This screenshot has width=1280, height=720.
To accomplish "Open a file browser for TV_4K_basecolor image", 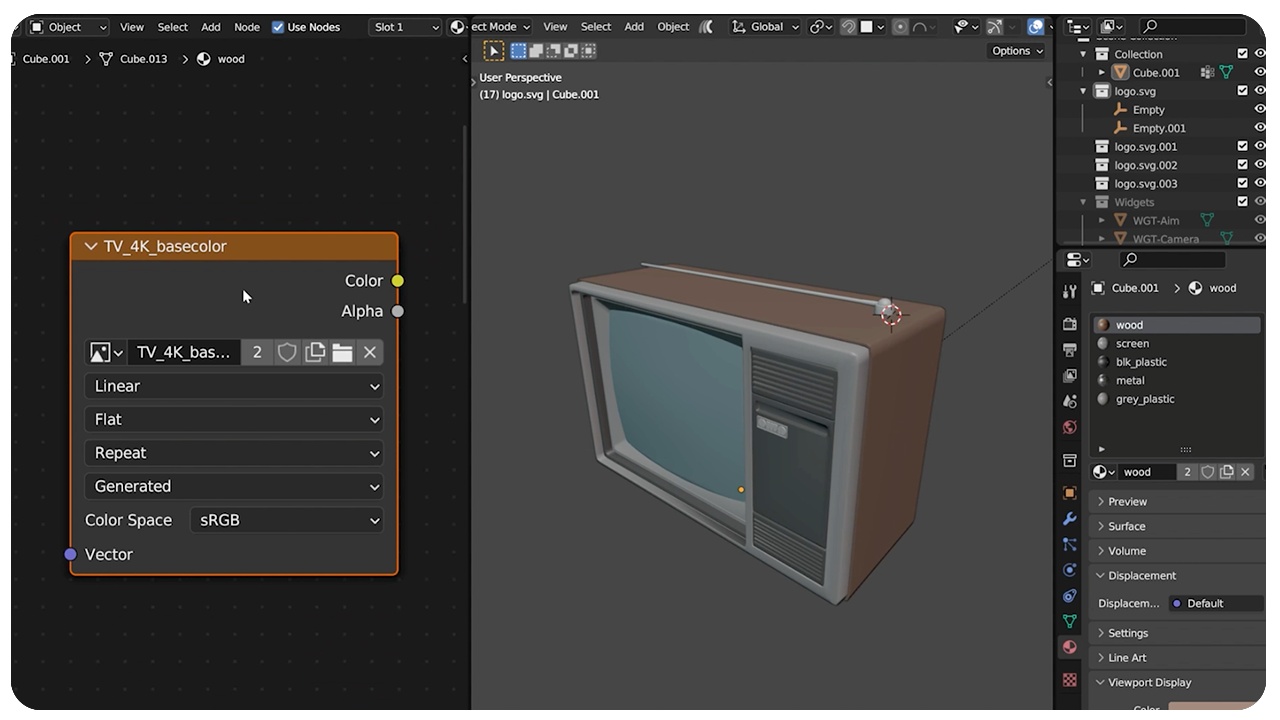I will tap(341, 352).
